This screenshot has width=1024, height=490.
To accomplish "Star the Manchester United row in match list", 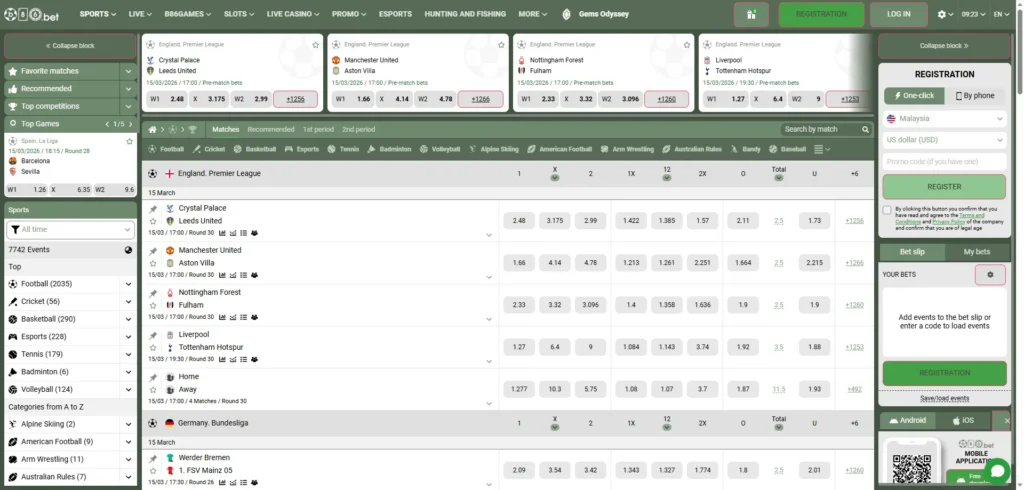I will pos(153,263).
